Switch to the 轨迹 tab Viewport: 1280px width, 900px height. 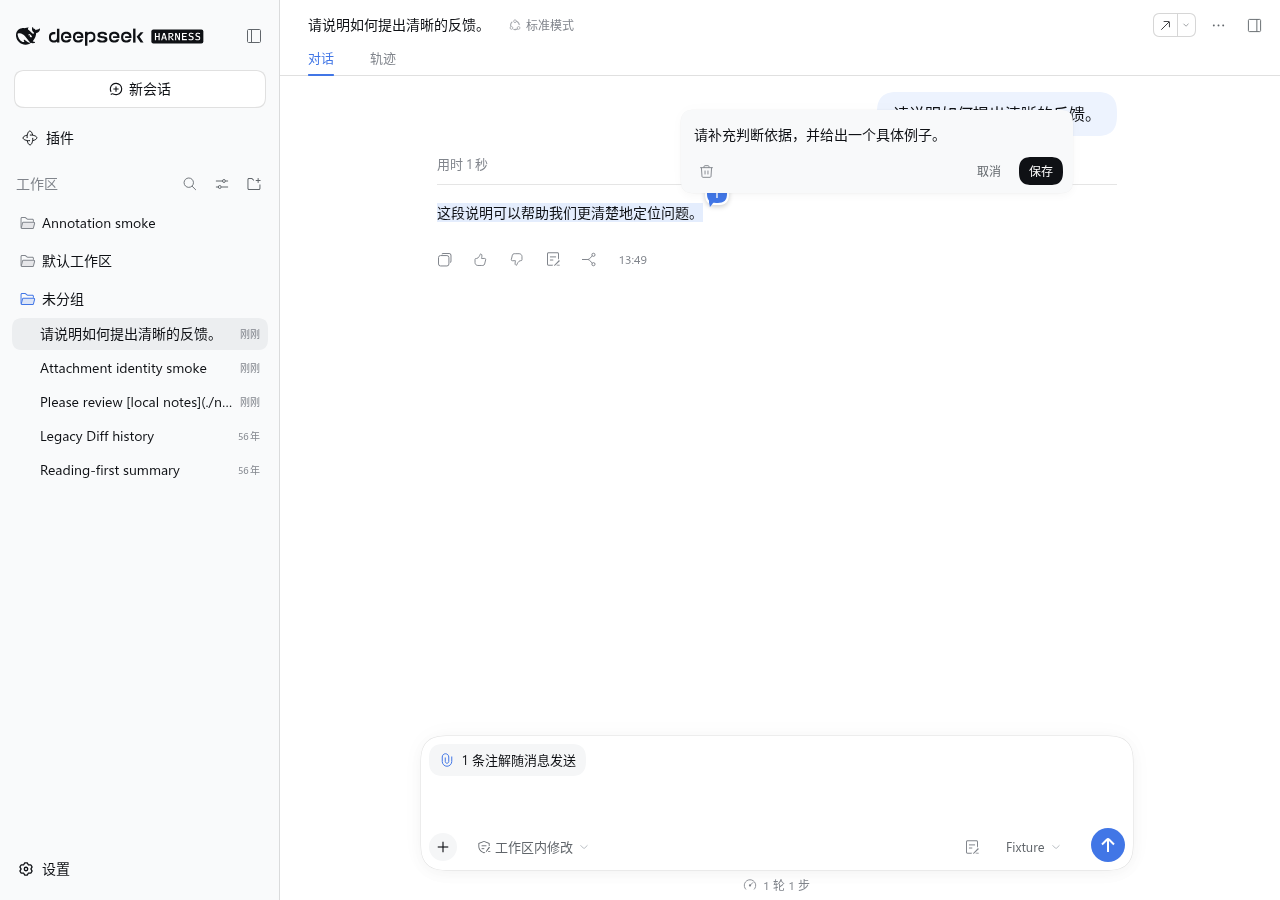coord(383,59)
